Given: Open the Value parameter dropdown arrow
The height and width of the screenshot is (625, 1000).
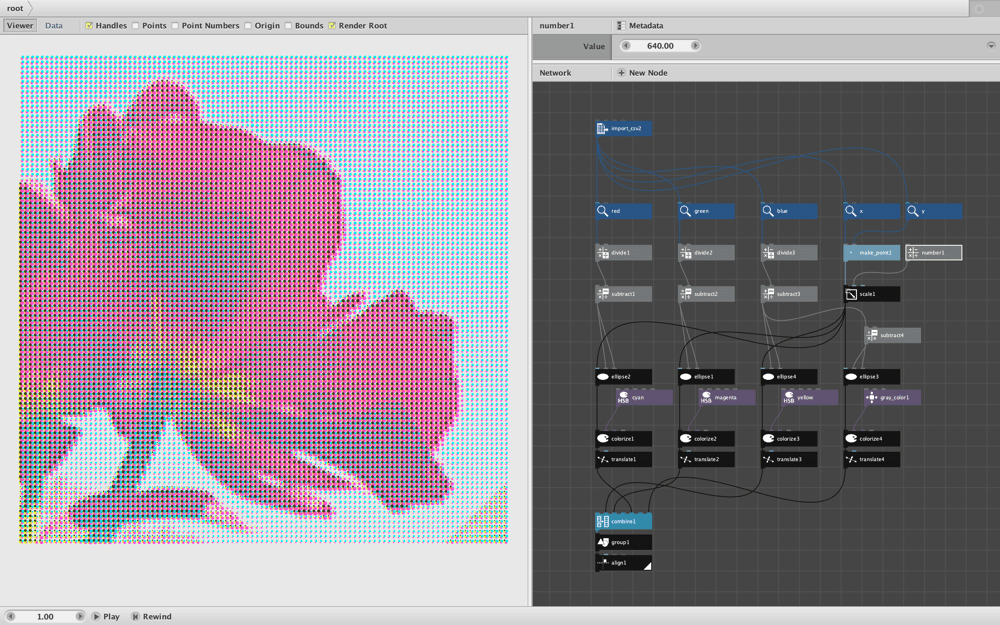Looking at the screenshot, I should pyautogui.click(x=991, y=46).
